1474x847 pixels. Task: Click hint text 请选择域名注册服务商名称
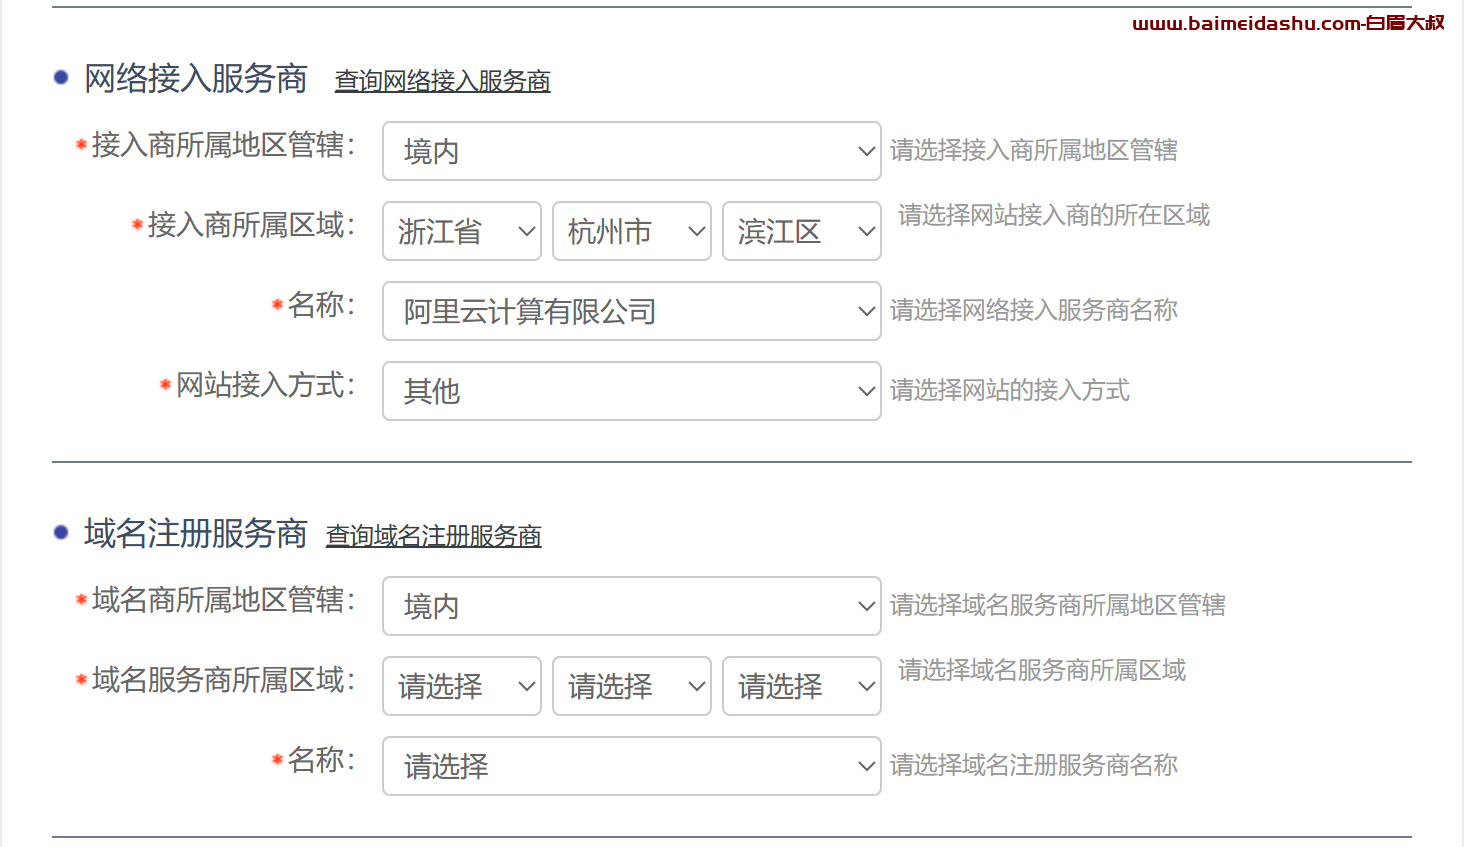pos(1034,765)
